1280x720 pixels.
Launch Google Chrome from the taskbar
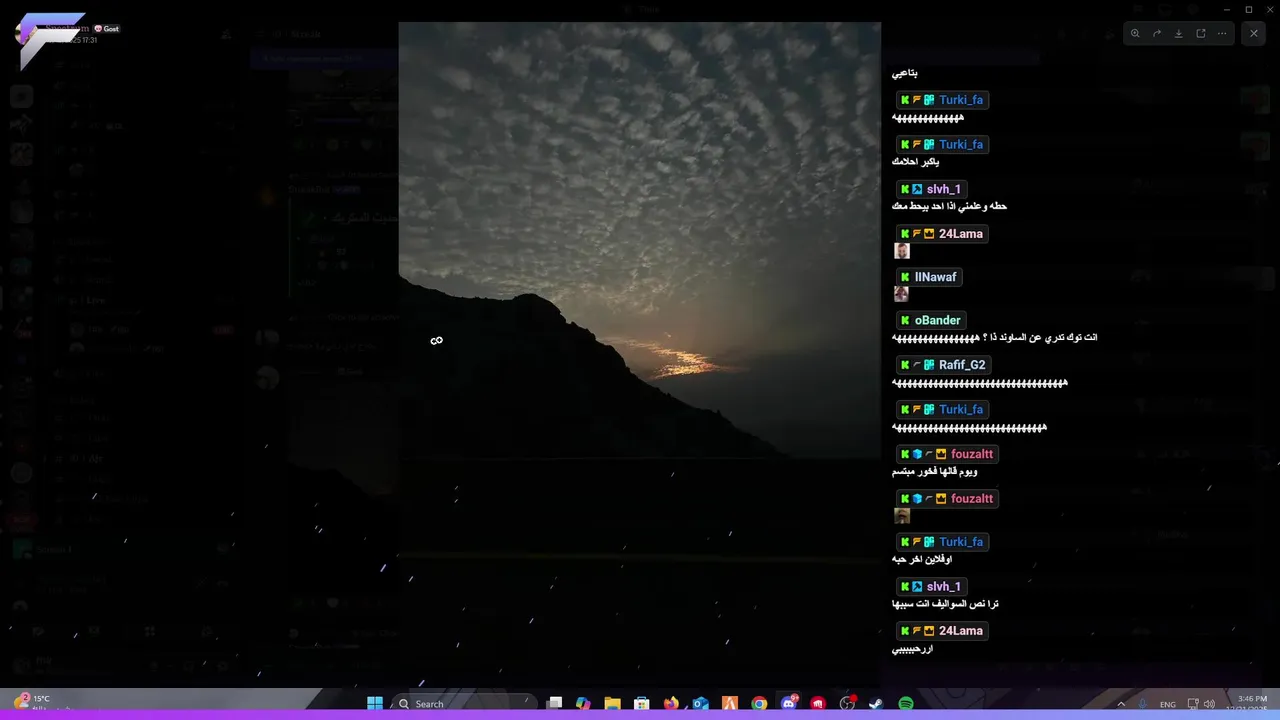(x=760, y=704)
